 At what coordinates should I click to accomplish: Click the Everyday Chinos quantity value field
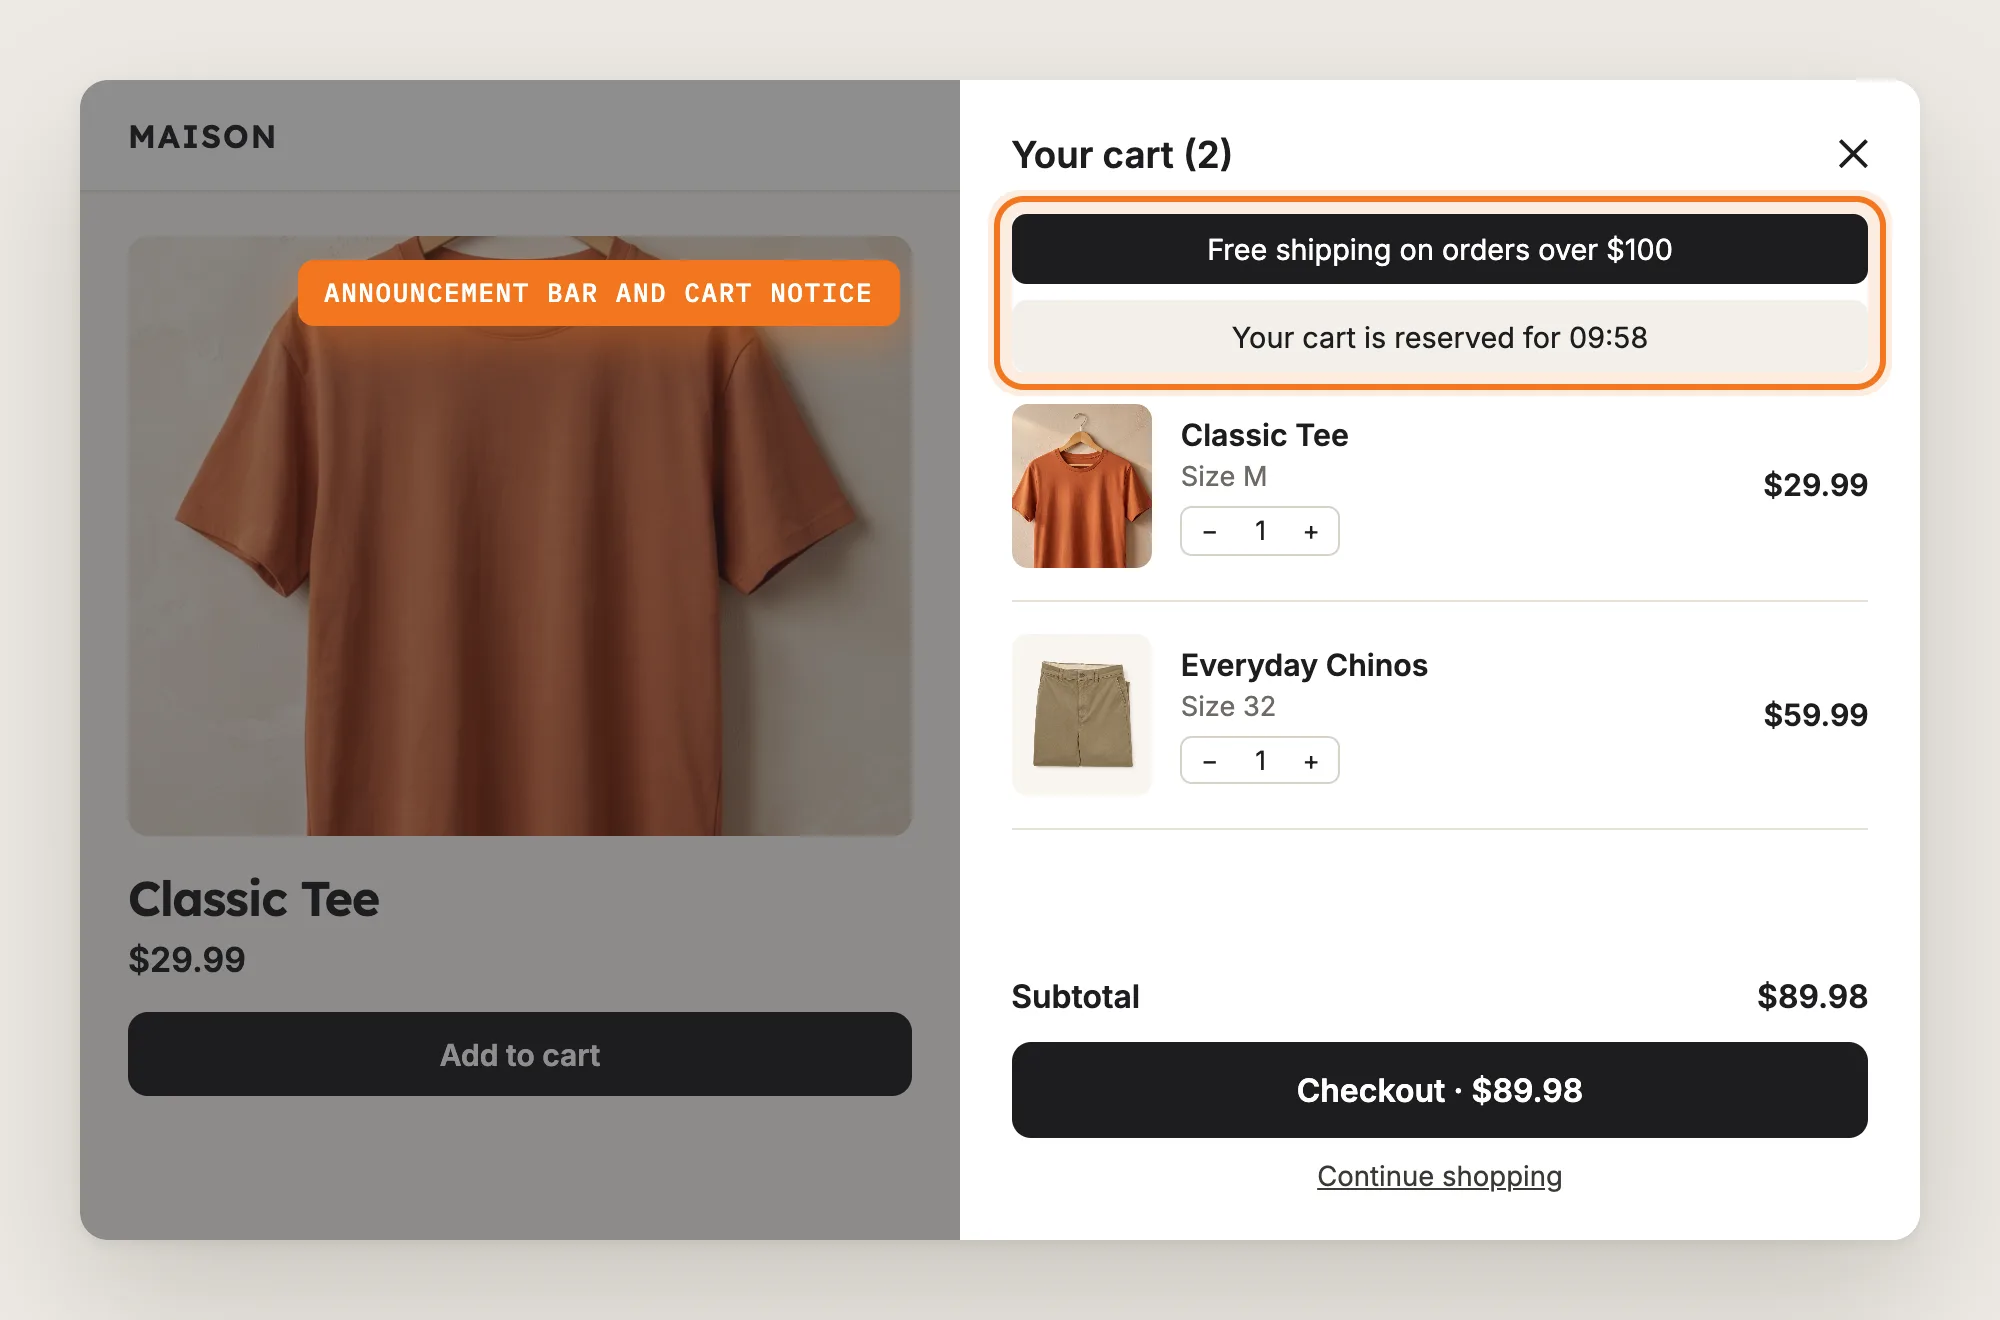[1260, 761]
